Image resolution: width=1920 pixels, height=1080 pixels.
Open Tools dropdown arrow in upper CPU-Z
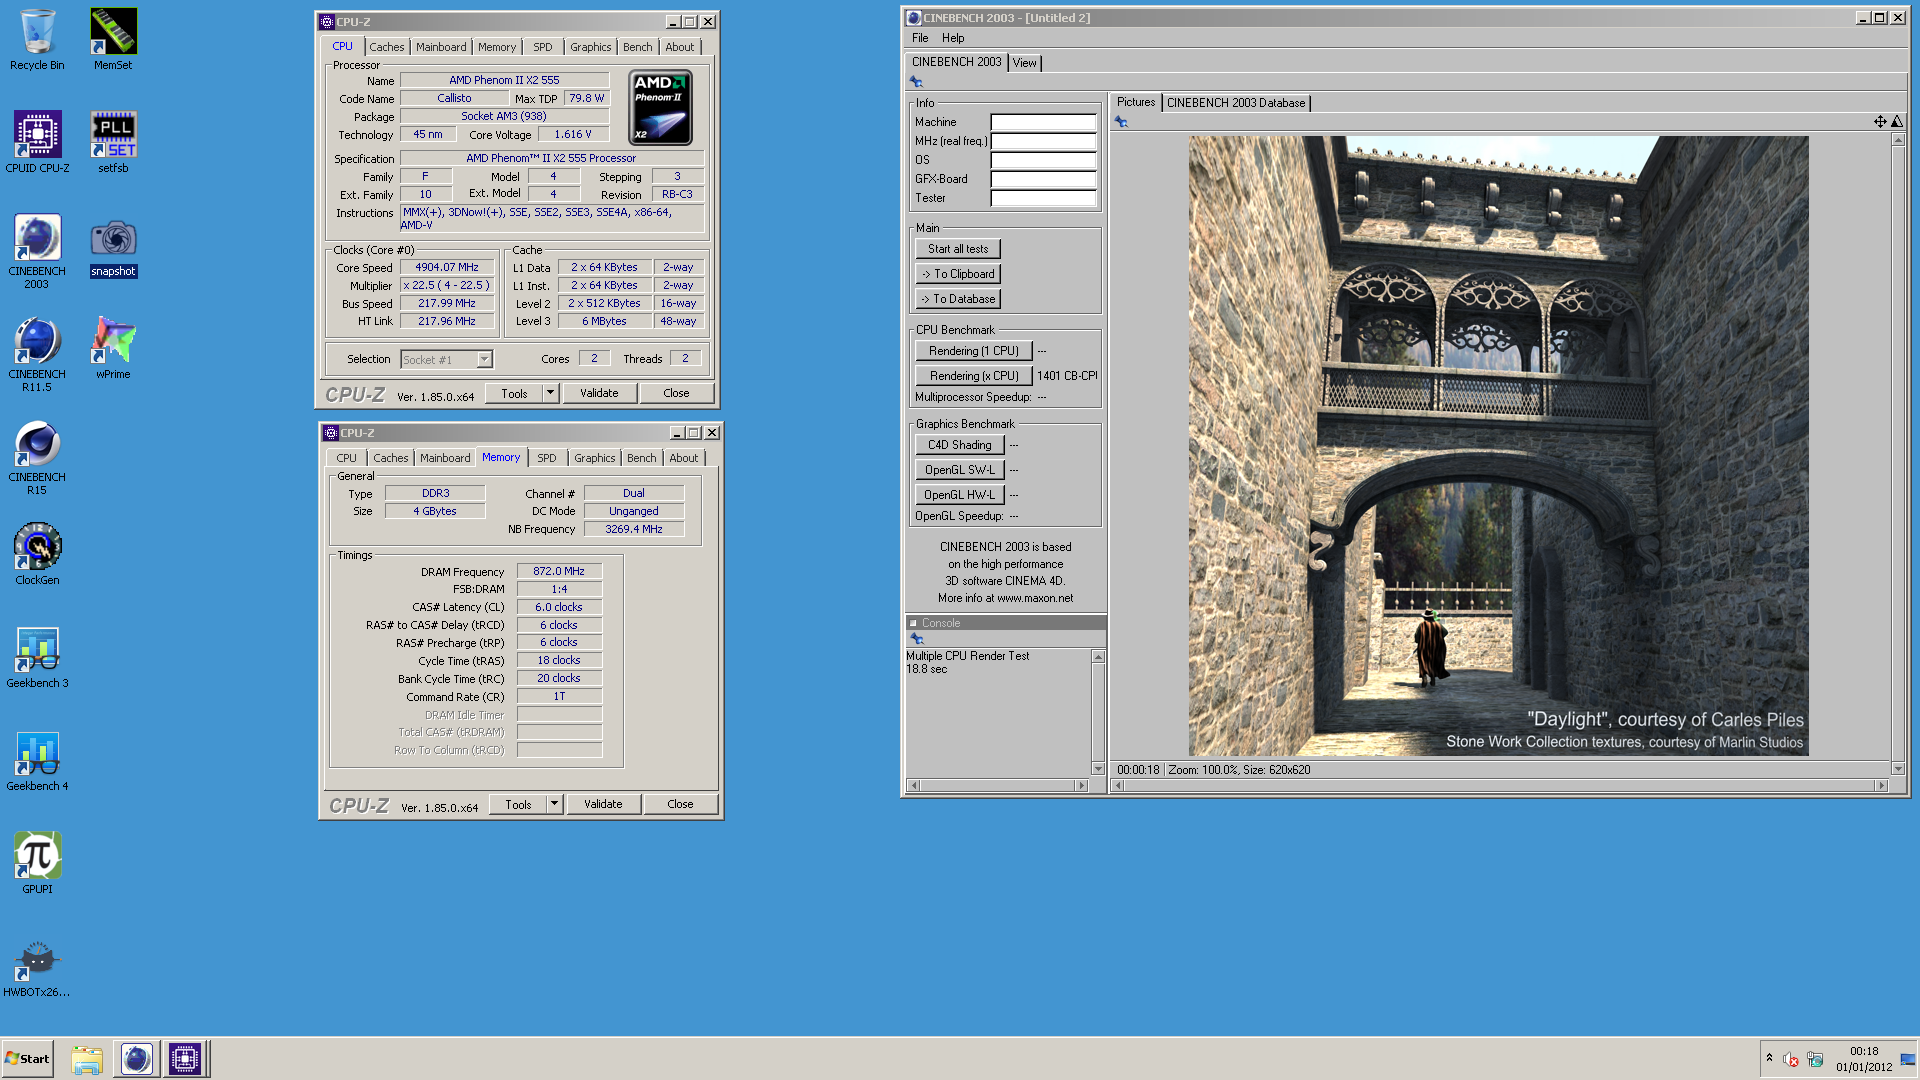point(550,393)
